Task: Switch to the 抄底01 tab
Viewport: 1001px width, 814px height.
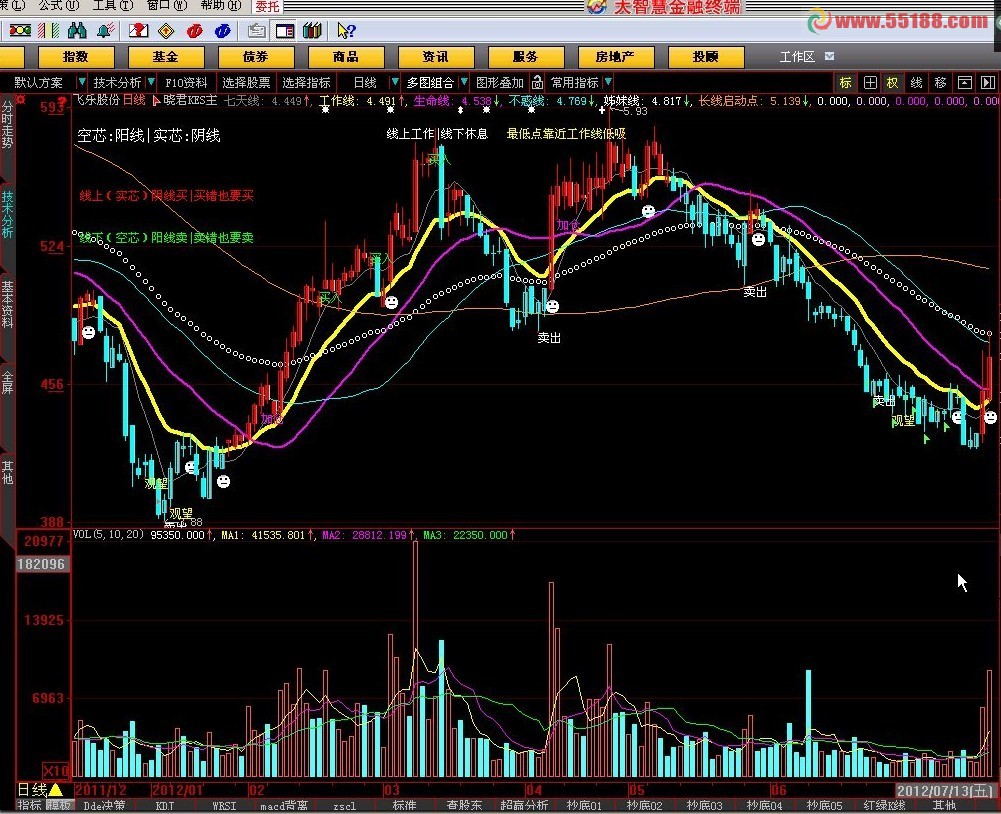Action: 583,806
